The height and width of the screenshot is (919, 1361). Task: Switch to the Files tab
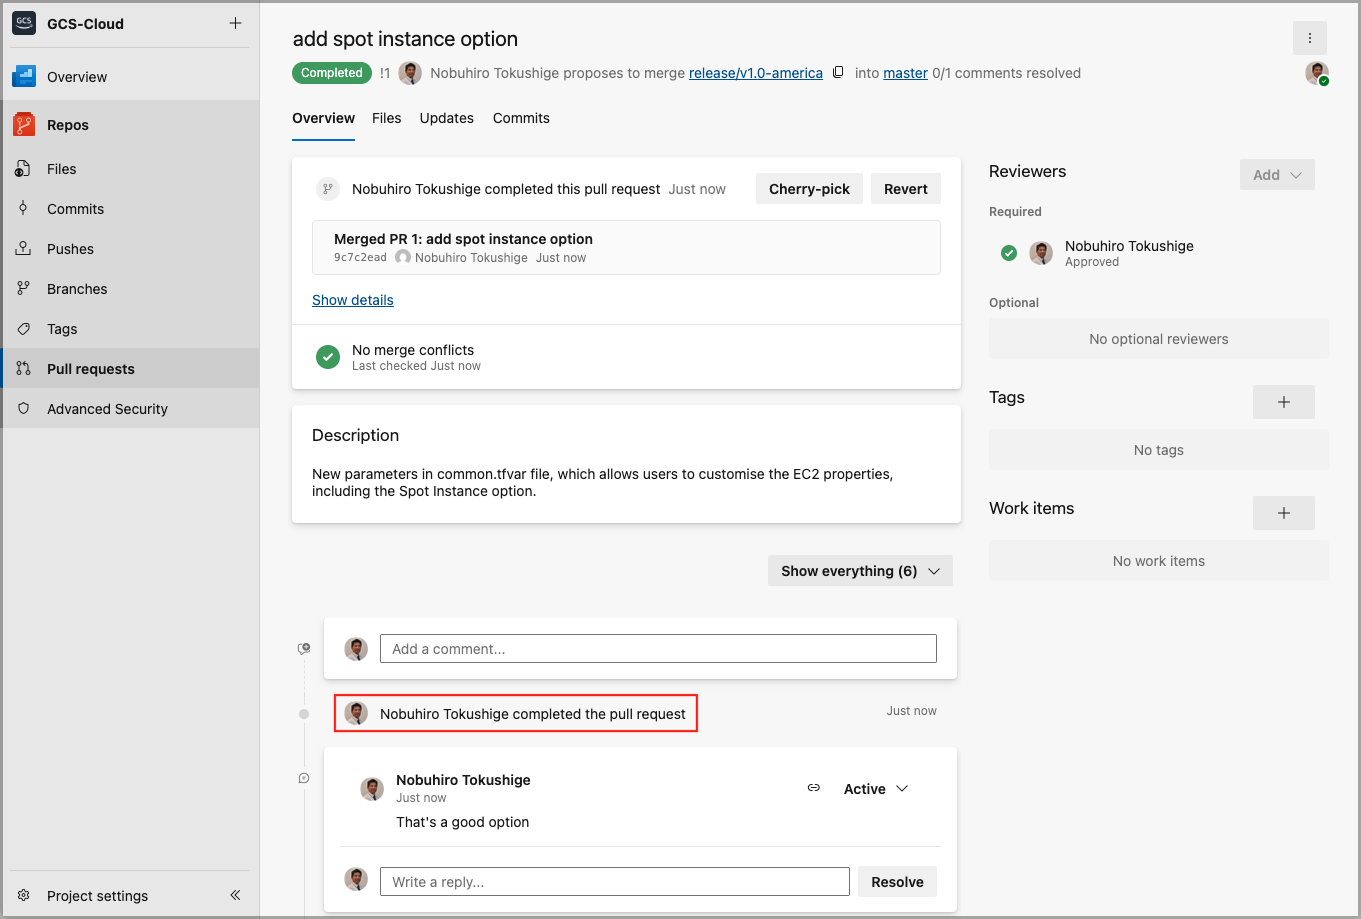(386, 118)
